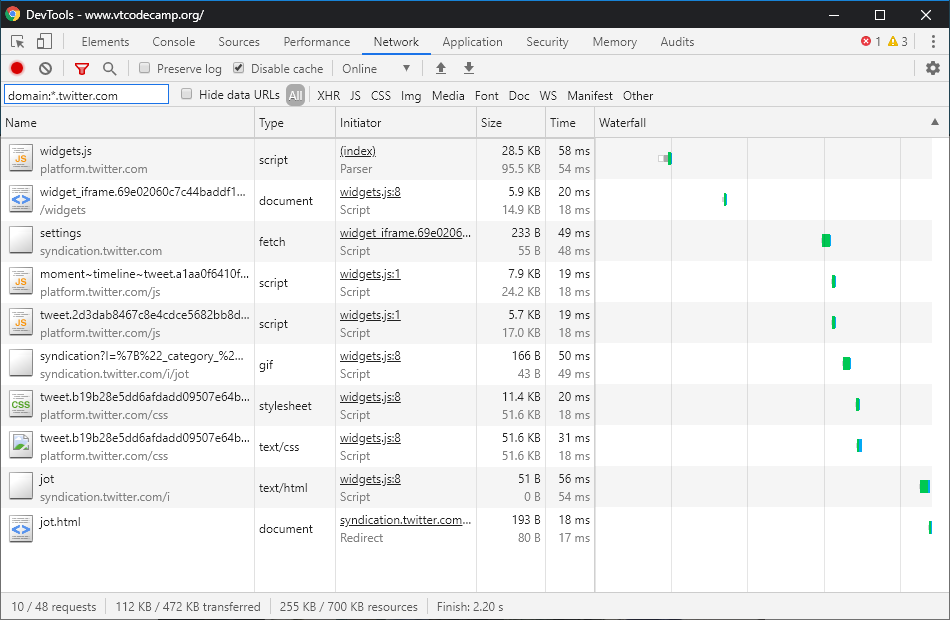
Task: Filter requests by Media
Action: click(448, 96)
